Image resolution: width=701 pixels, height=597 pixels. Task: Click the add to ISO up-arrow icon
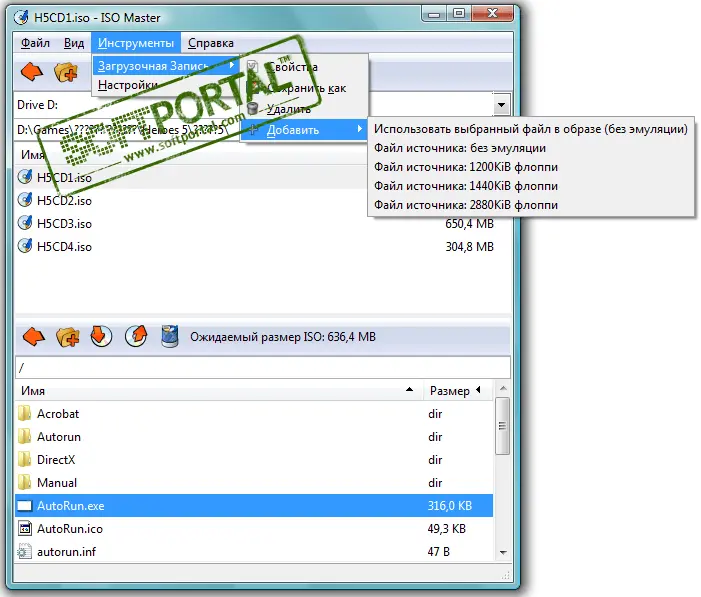click(135, 336)
